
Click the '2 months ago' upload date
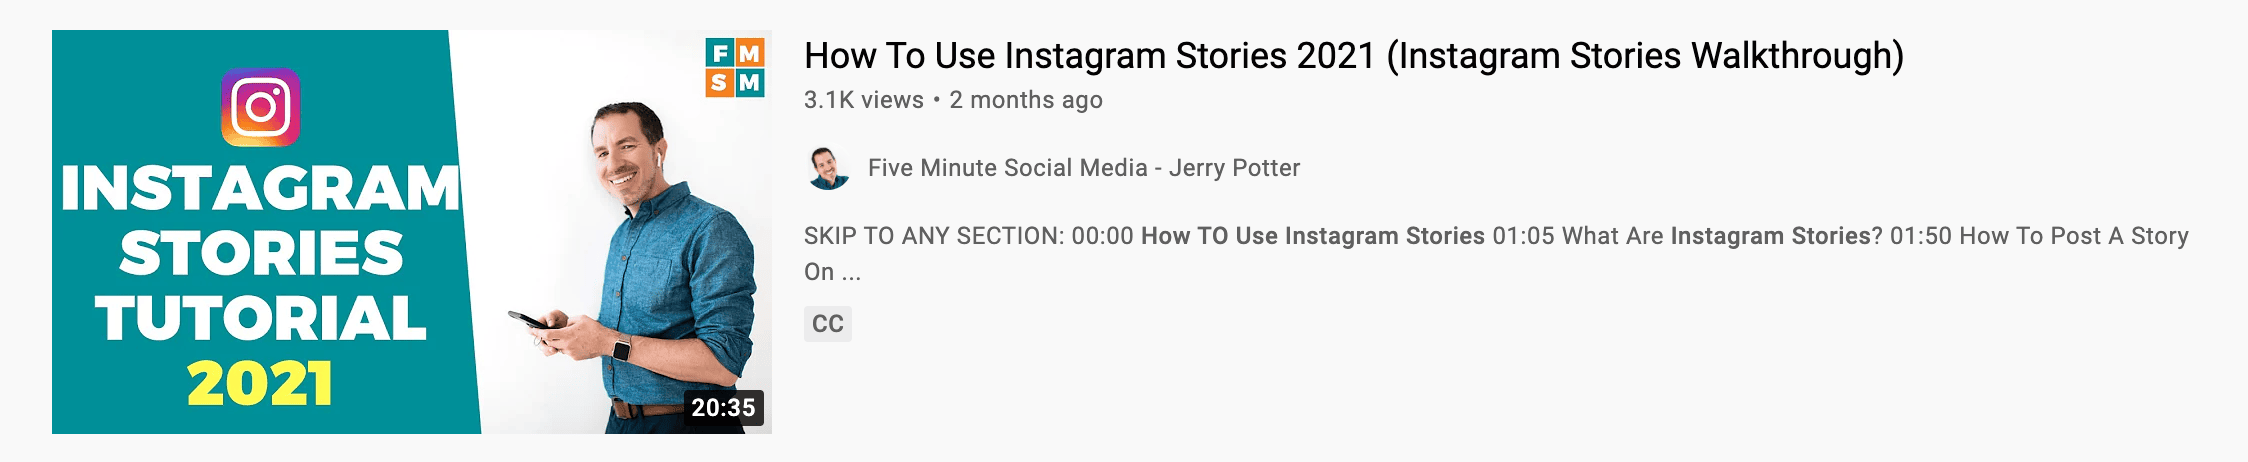pos(1026,100)
